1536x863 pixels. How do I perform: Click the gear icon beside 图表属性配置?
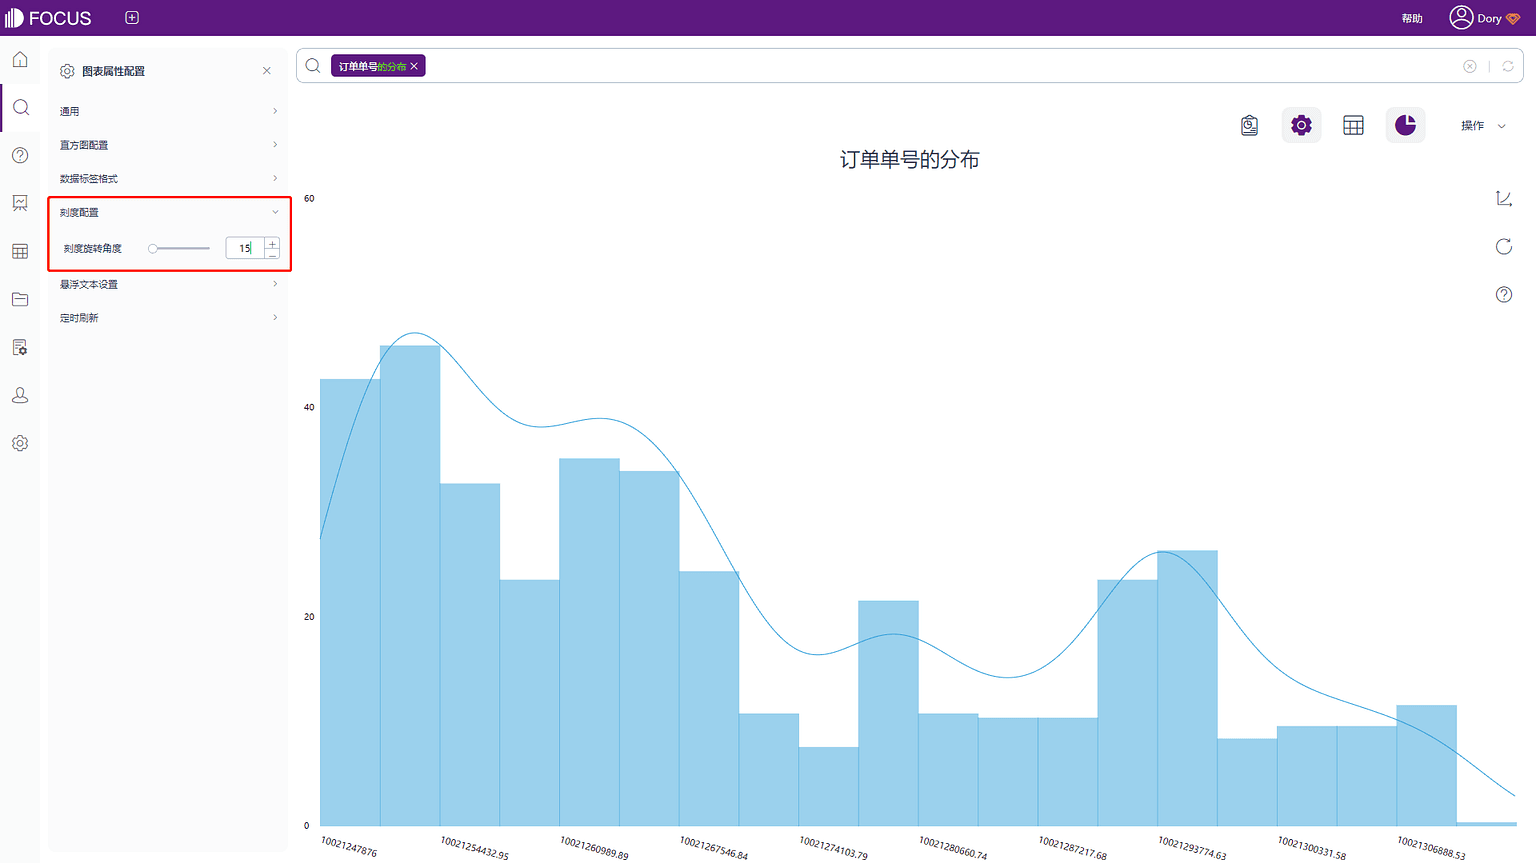[x=67, y=71]
